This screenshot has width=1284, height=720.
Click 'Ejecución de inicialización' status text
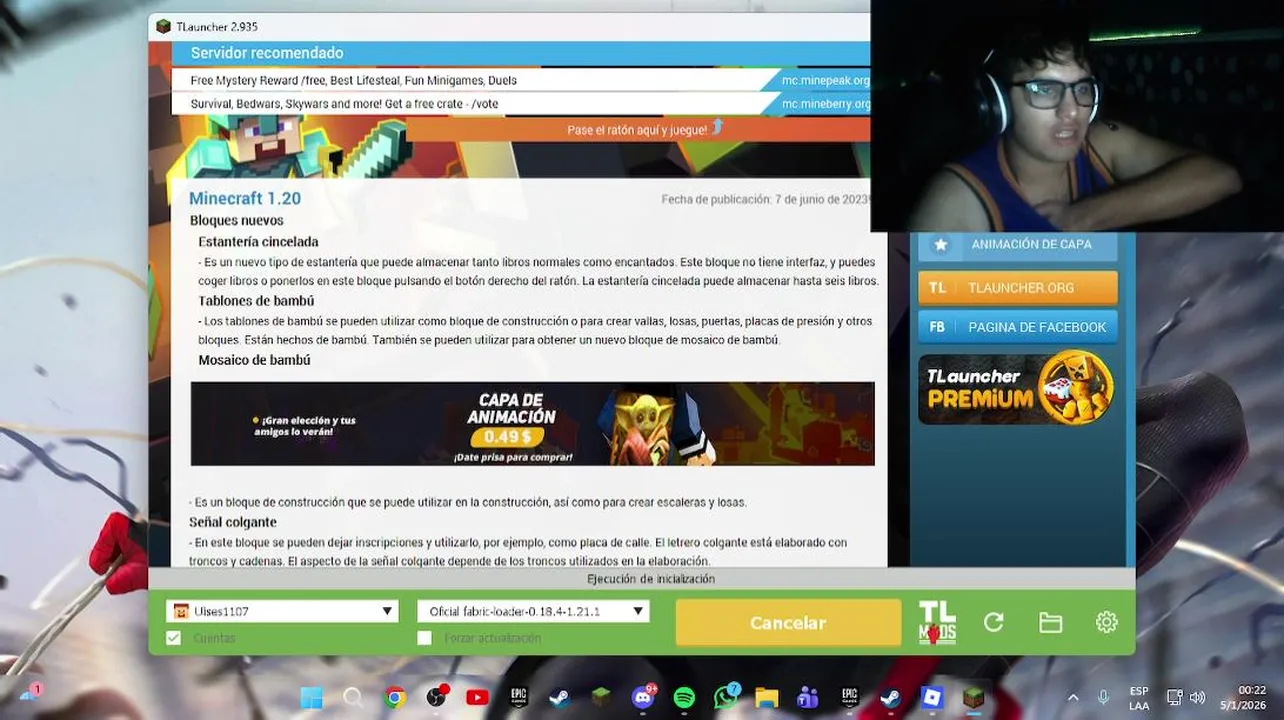(651, 579)
